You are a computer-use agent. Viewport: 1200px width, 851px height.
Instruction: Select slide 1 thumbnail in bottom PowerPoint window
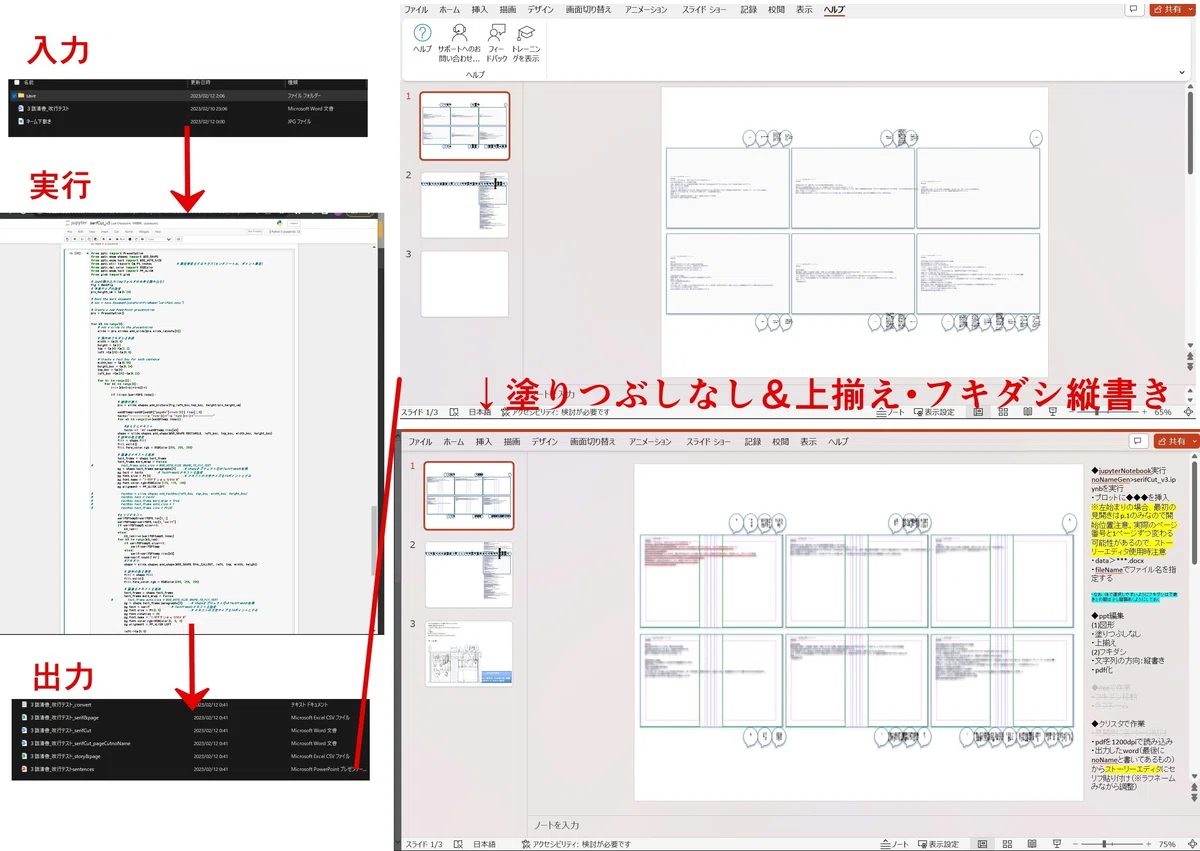[x=469, y=497]
